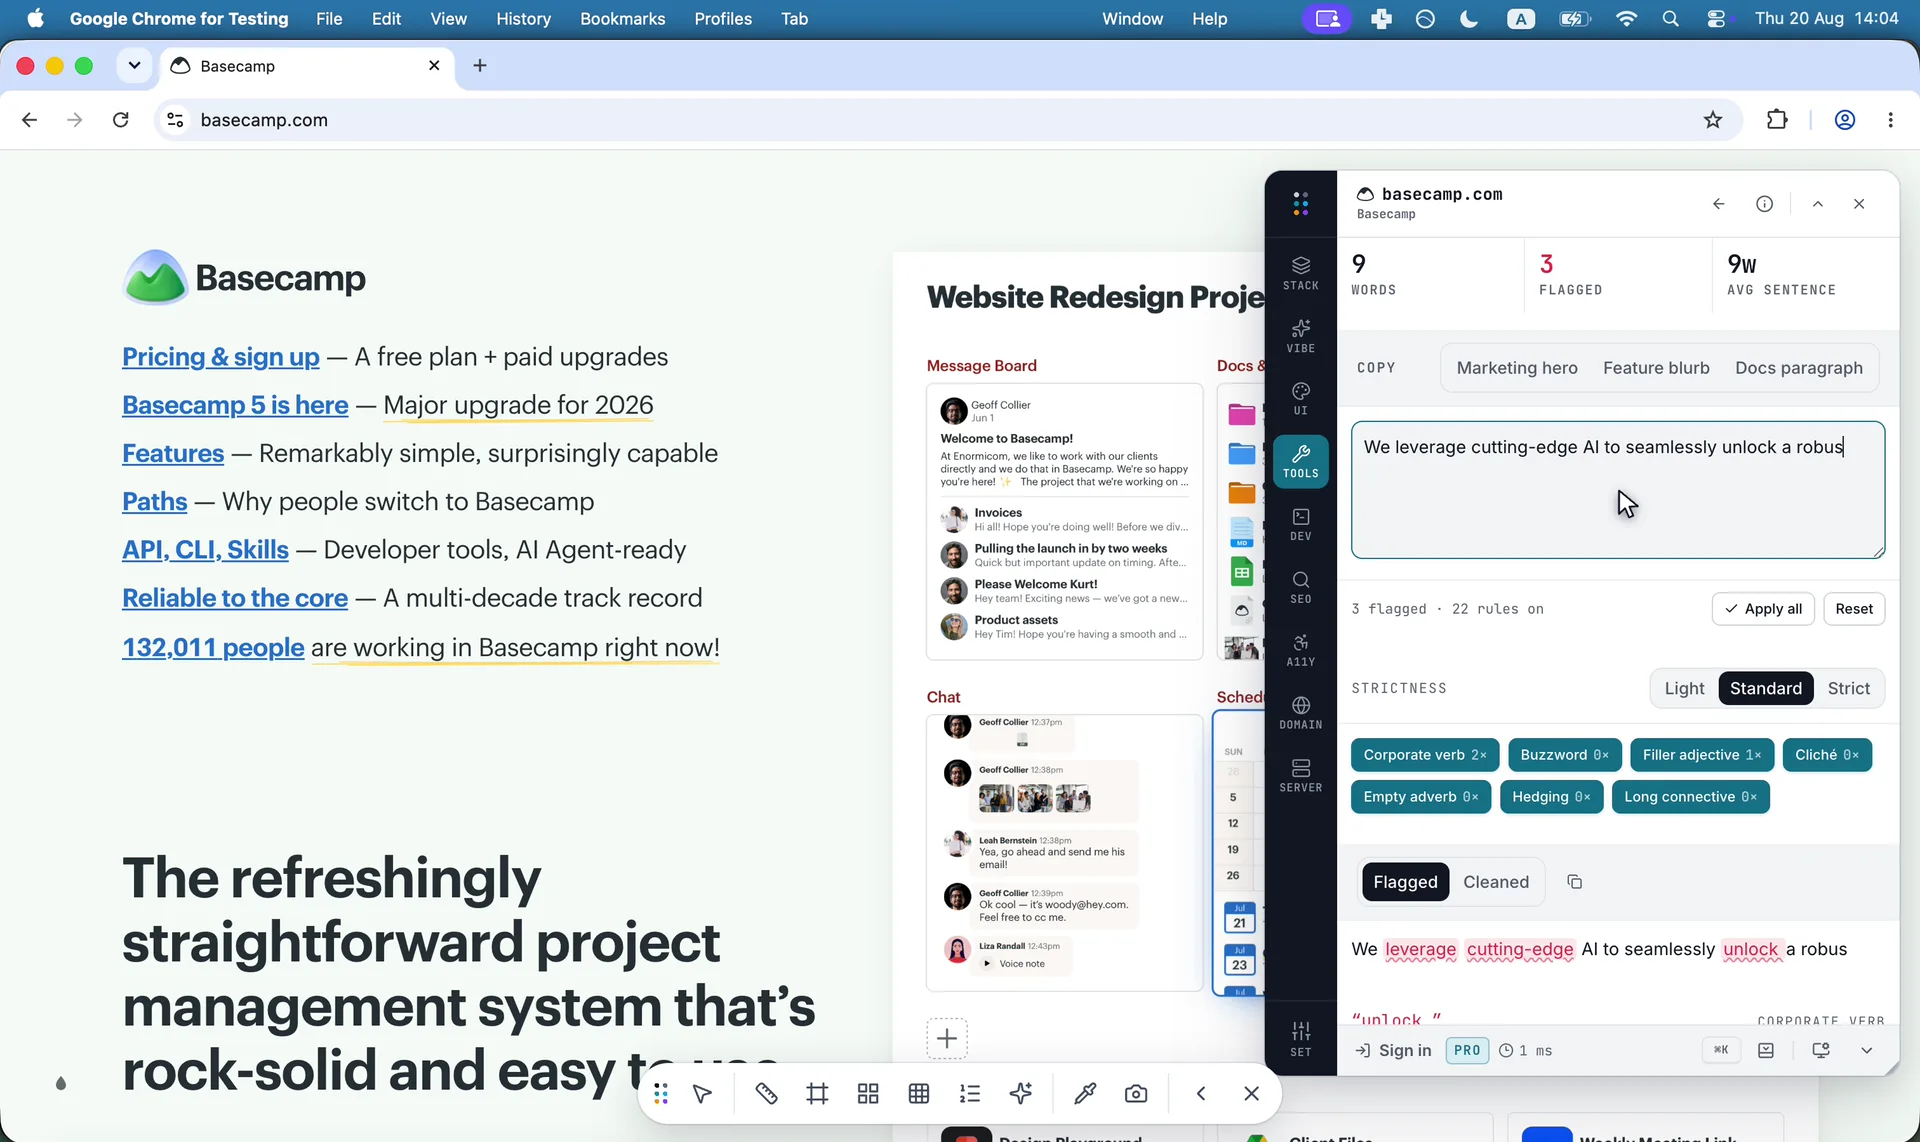Open the Stack panel in the extension sidebar
1920x1142 pixels.
pos(1300,273)
